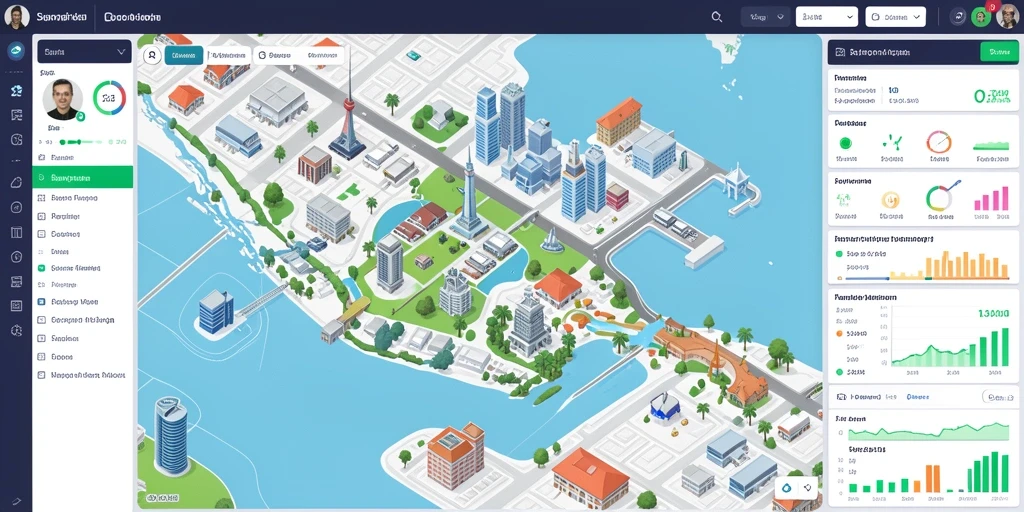Screen dimensions: 1024x512
Task: Expand the dark dropdown atop the sidebar panel
Action: [84, 52]
